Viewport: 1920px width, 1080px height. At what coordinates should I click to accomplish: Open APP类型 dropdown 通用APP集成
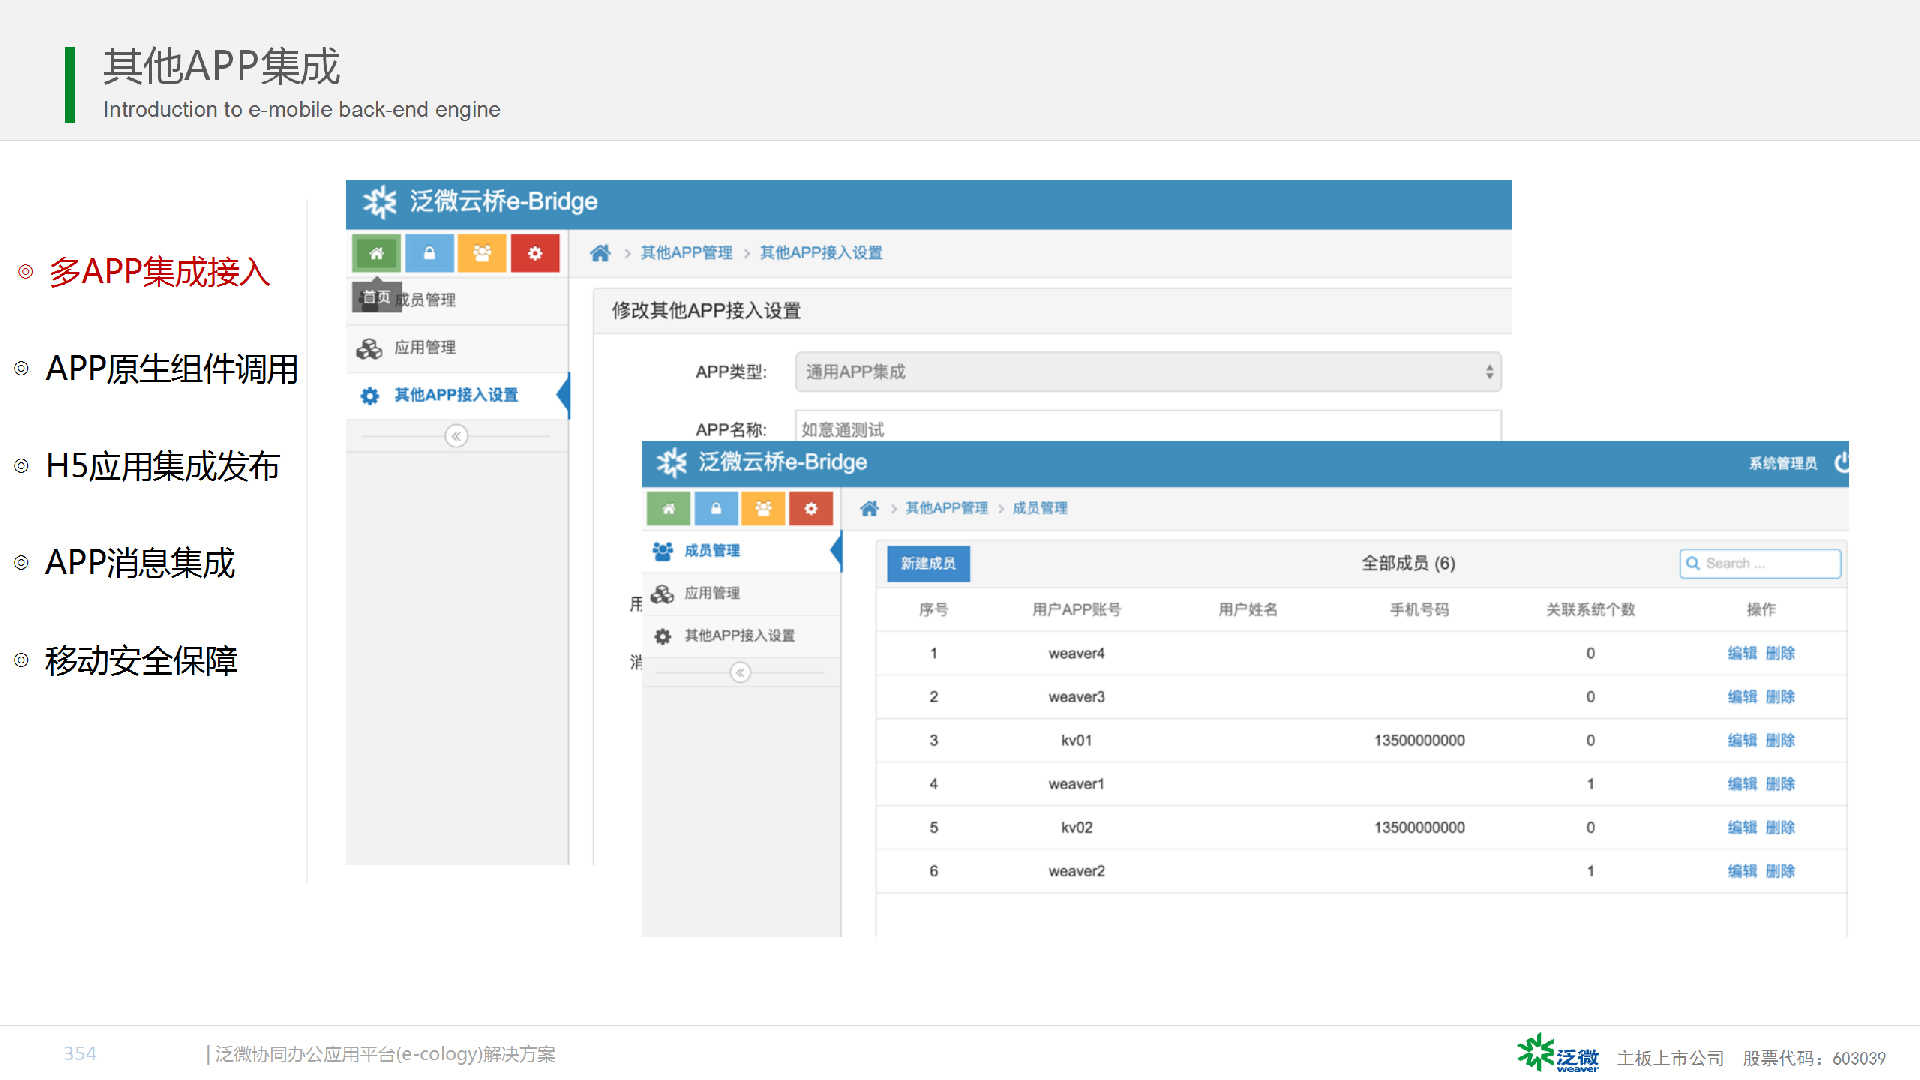pyautogui.click(x=1148, y=372)
